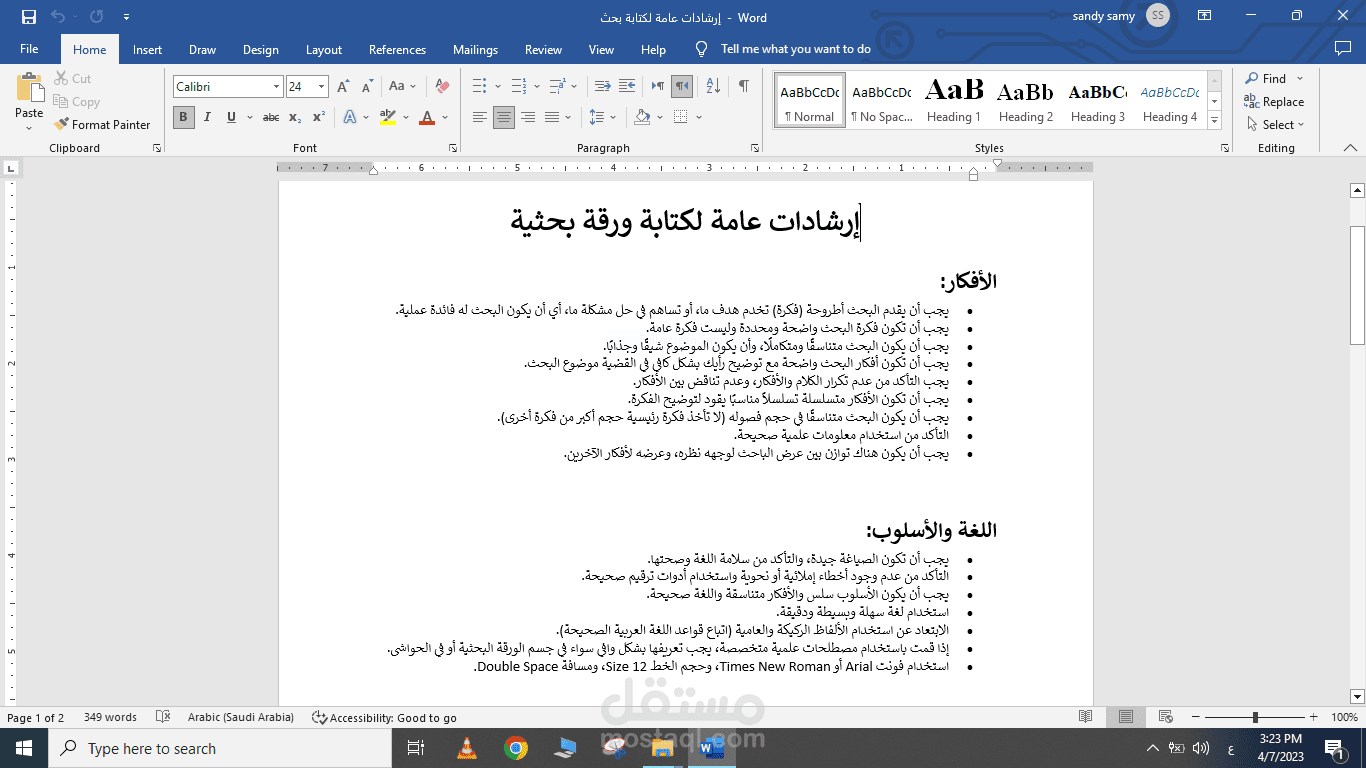This screenshot has height=768, width=1366.
Task: Toggle center alignment
Action: (x=504, y=117)
